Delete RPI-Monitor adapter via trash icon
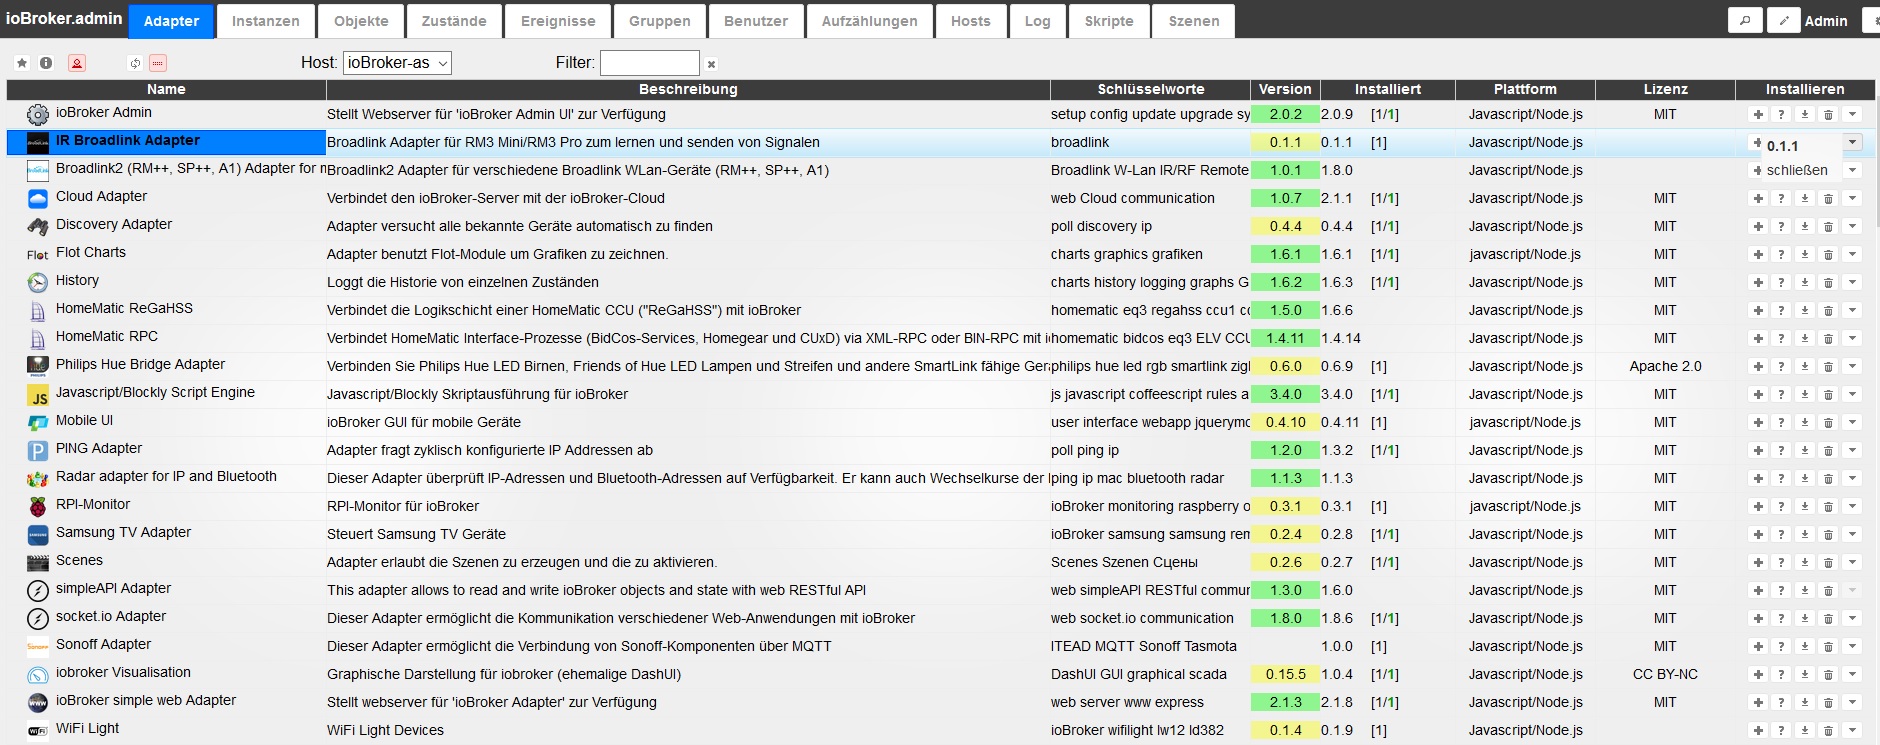 point(1828,507)
